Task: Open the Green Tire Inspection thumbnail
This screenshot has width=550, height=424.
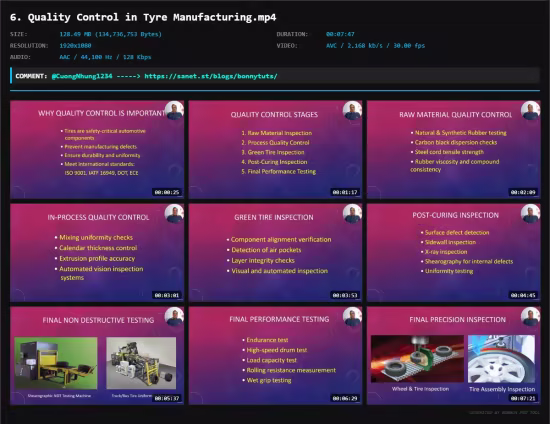Action: 275,253
